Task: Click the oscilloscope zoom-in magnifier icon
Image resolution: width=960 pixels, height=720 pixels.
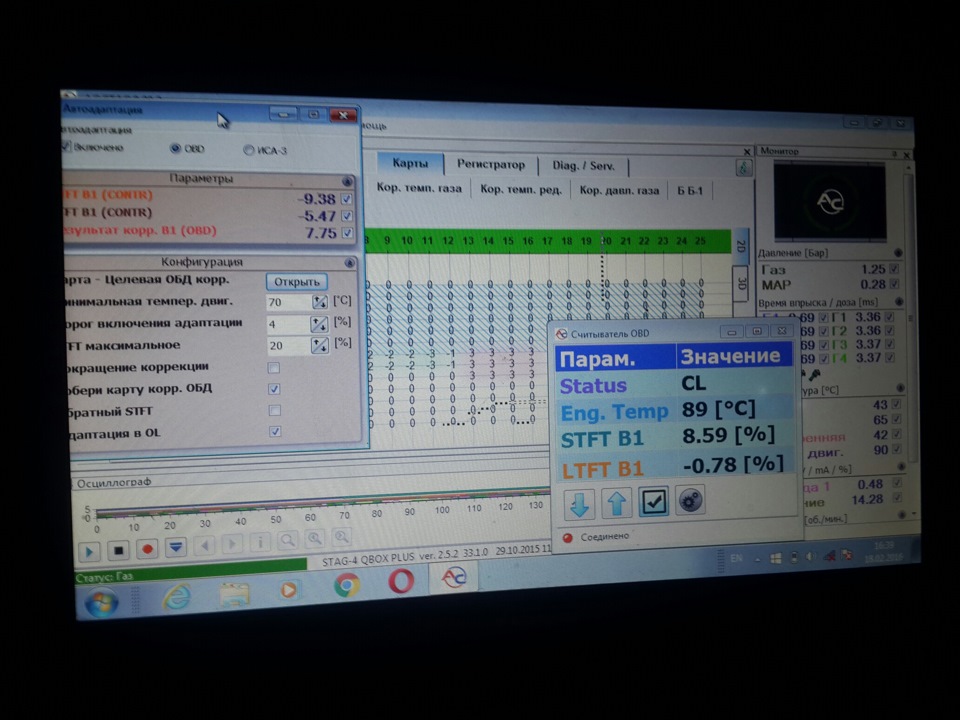Action: (315, 539)
